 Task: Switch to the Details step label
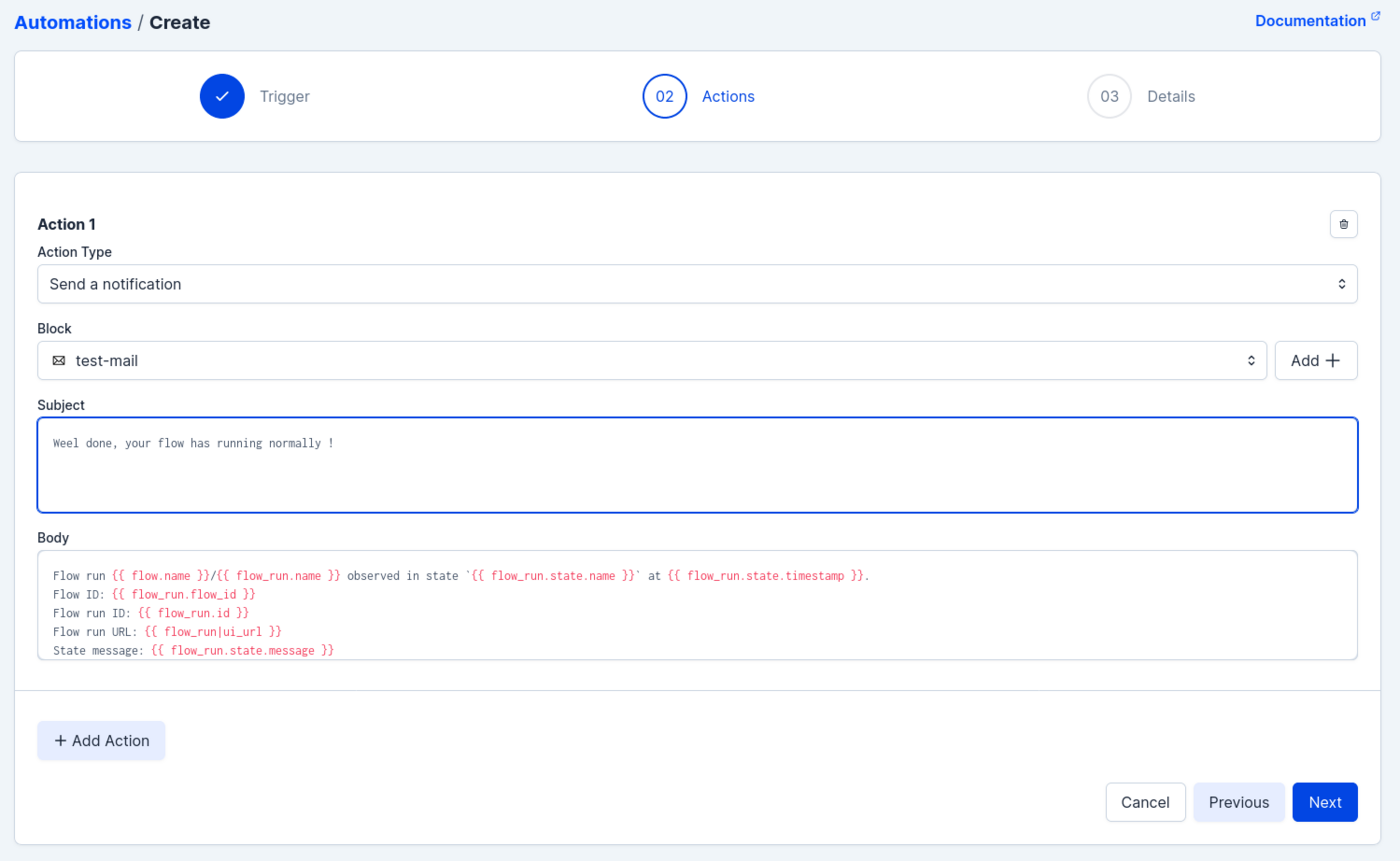pos(1171,97)
